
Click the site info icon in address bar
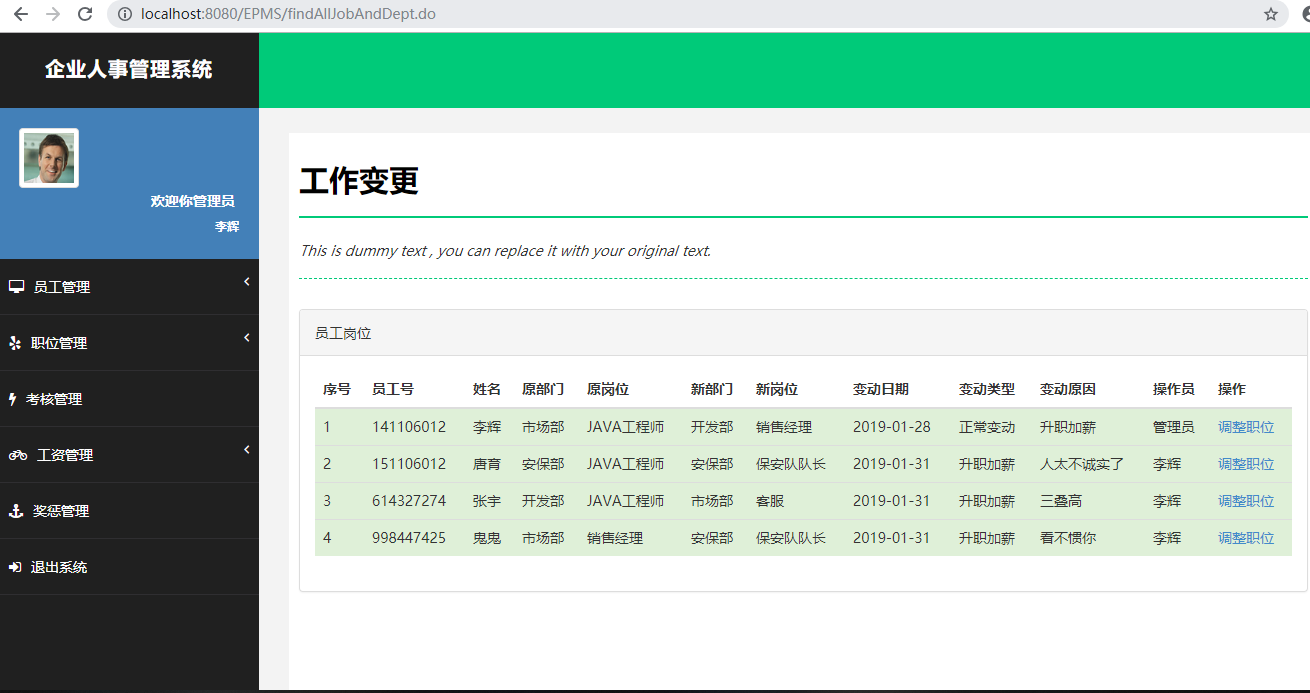[125, 14]
